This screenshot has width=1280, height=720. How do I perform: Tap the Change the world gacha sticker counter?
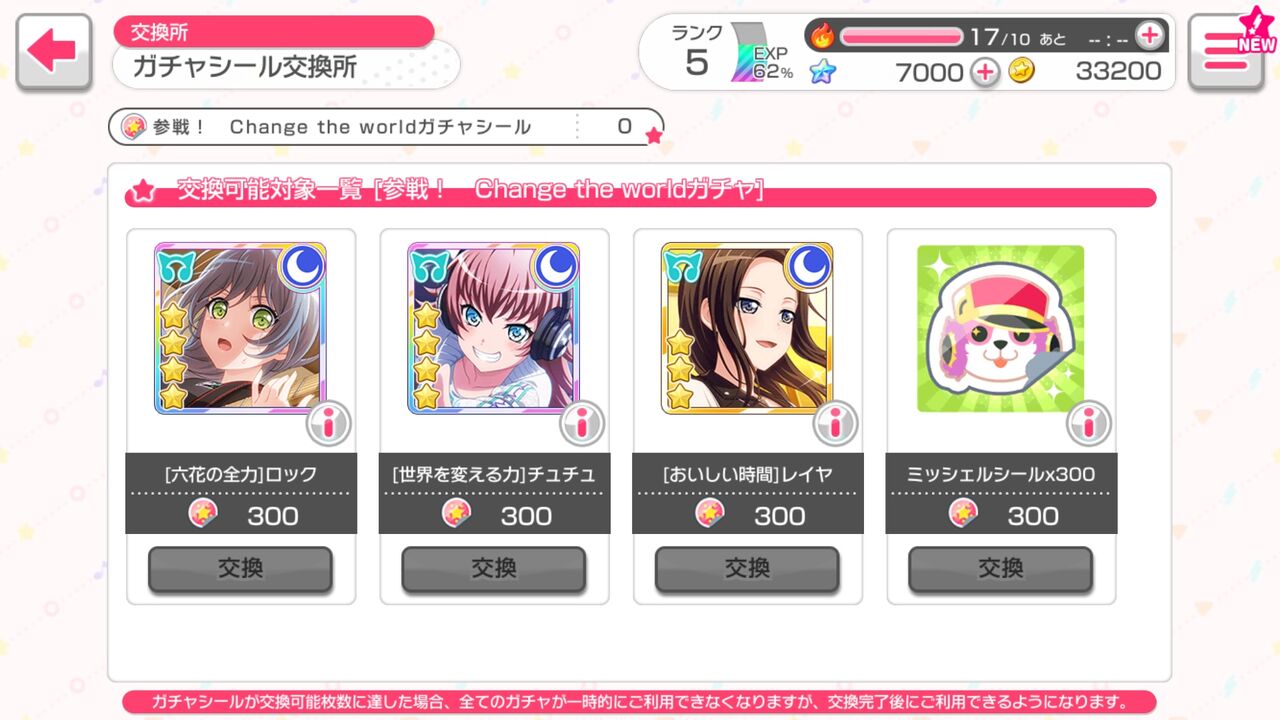(385, 127)
